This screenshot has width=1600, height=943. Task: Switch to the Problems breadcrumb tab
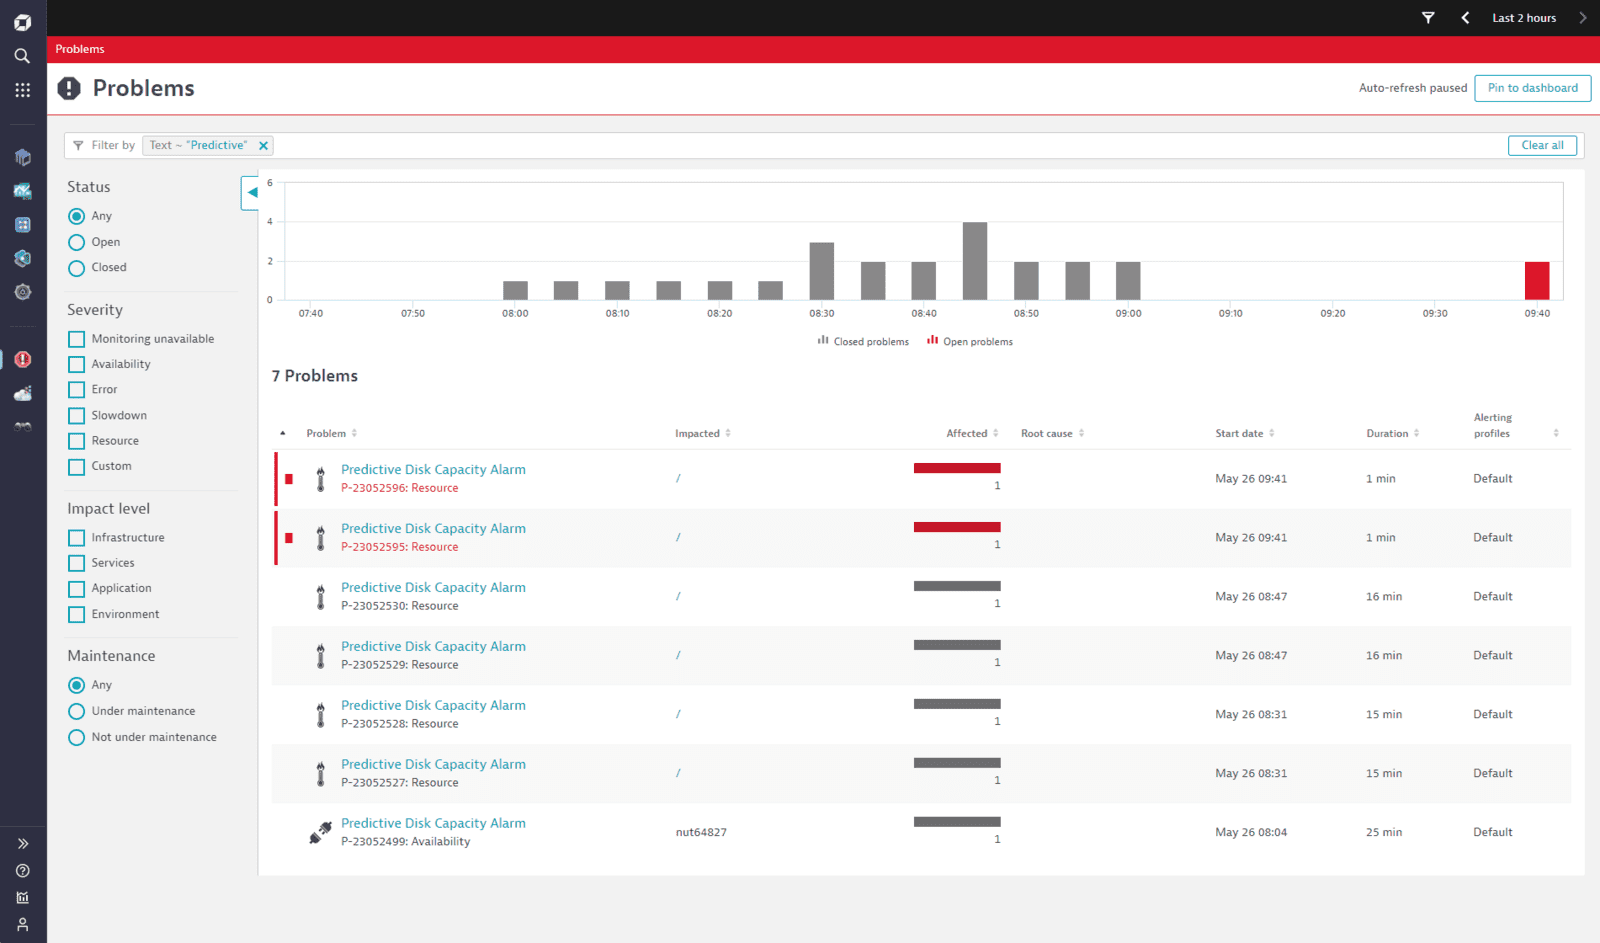(x=79, y=48)
